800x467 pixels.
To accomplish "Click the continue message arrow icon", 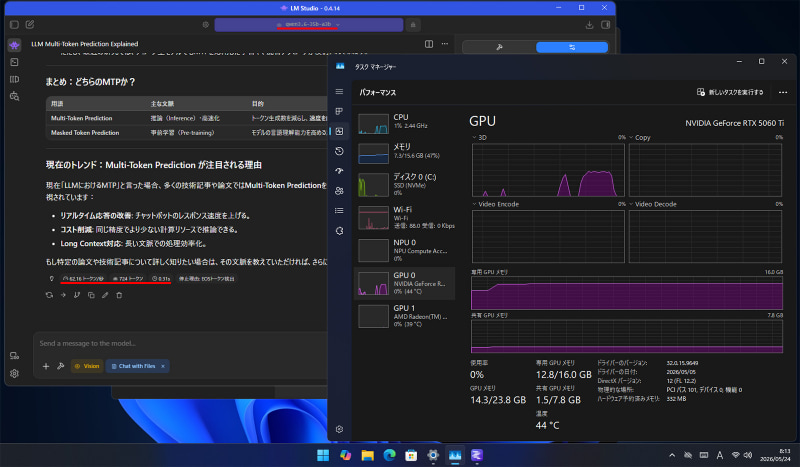I will 63,295.
